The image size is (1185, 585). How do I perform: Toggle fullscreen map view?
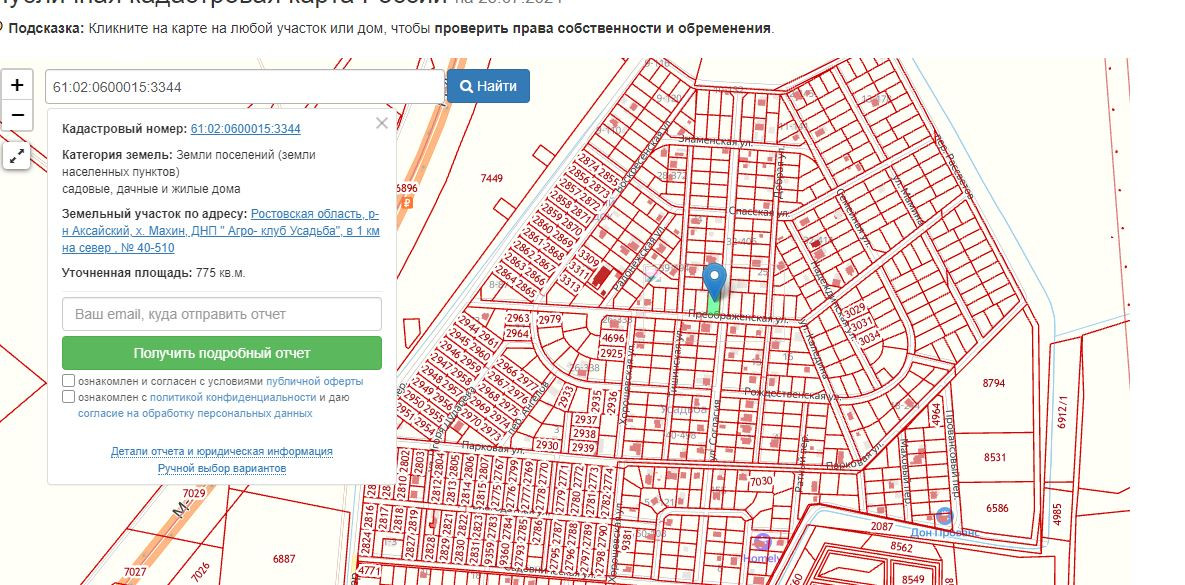[17, 156]
